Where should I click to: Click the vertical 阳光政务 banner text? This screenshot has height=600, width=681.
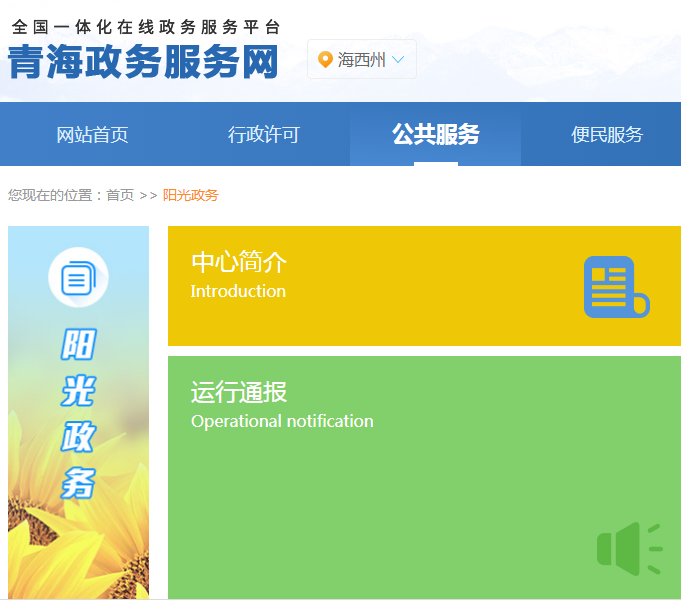coord(78,413)
